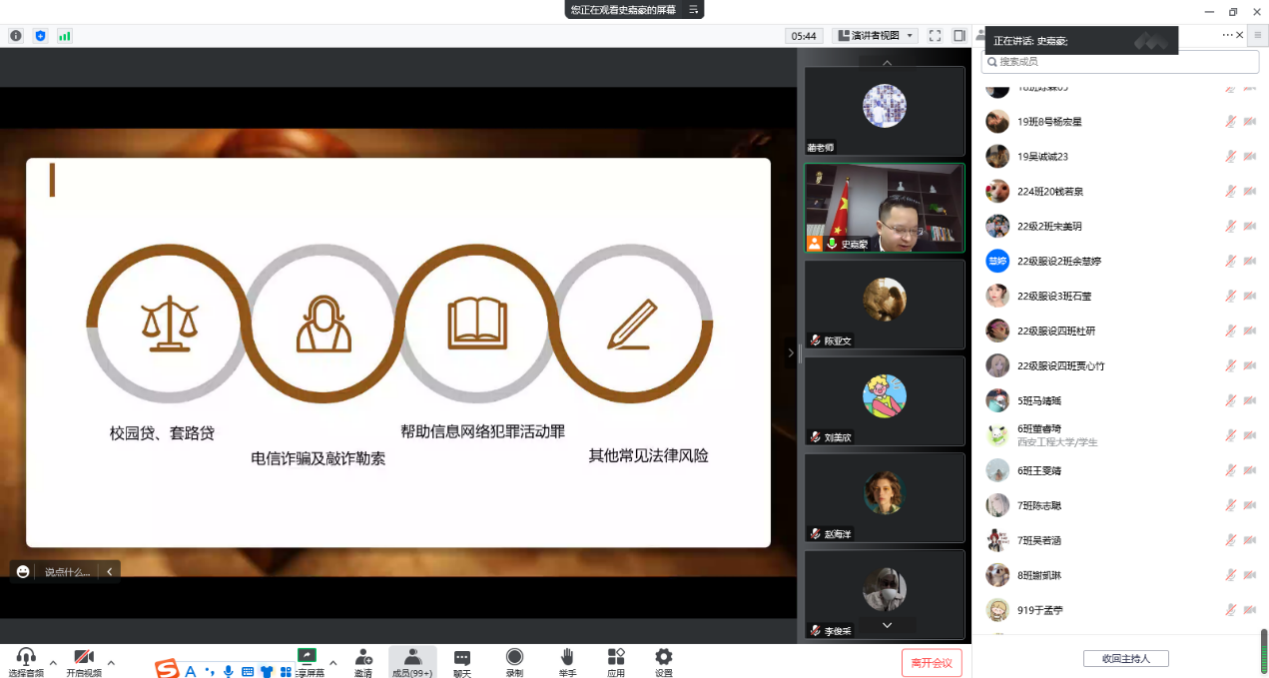The image size is (1269, 678).
Task: Click the 收回主持人 button
Action: pos(1125,659)
